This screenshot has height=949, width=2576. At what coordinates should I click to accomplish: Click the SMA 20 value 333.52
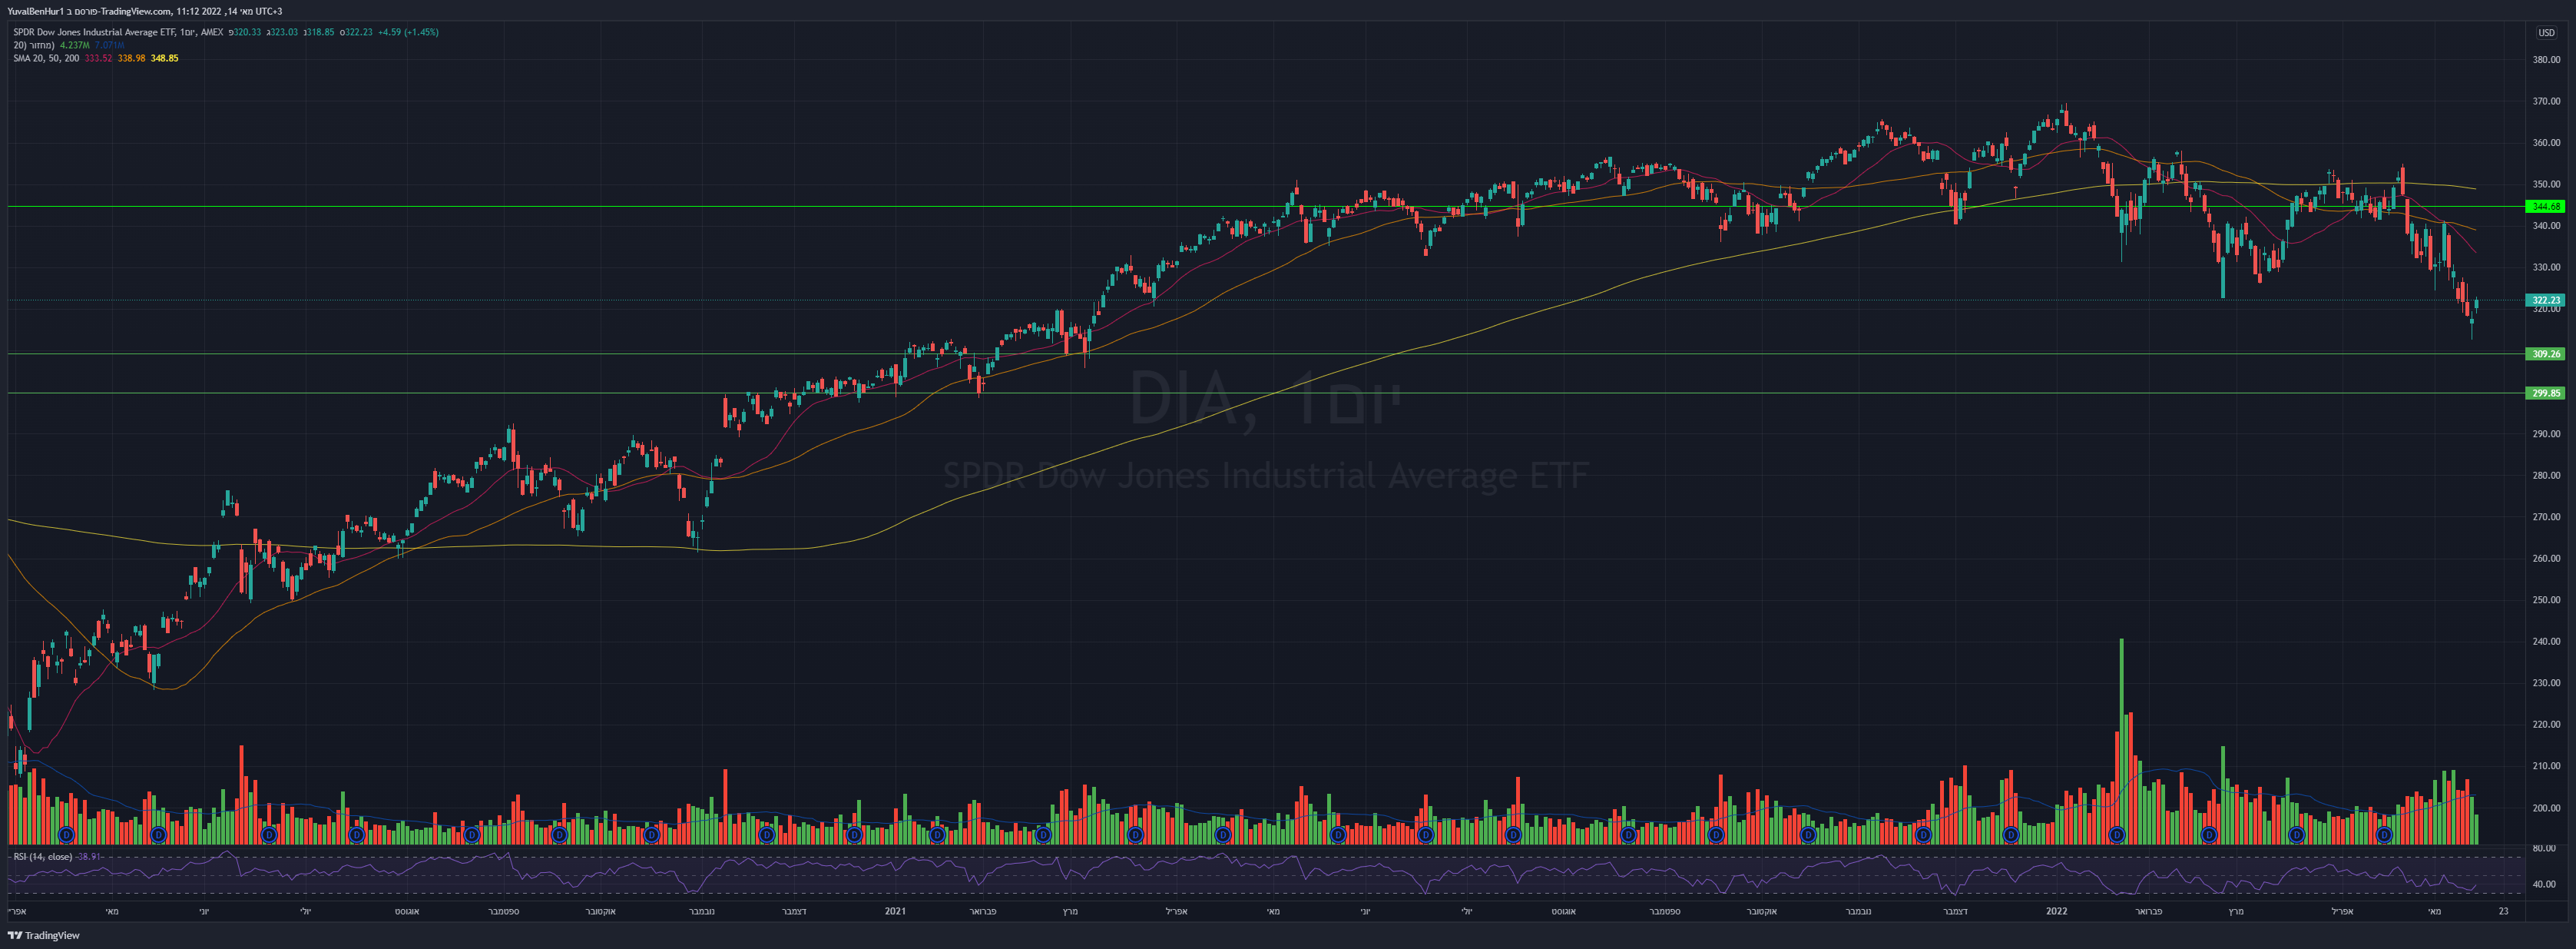[98, 58]
